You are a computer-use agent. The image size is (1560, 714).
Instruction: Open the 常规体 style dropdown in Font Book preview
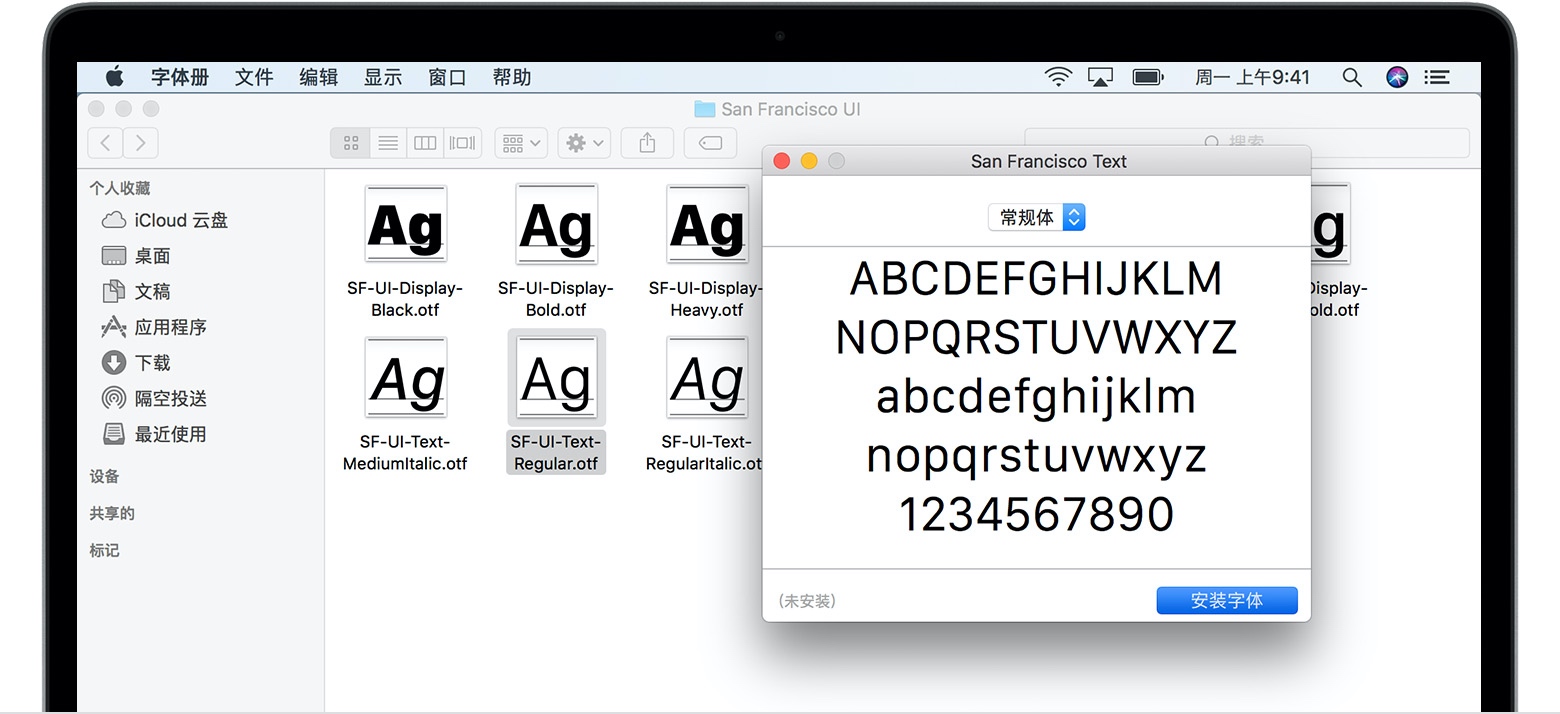pyautogui.click(x=1036, y=217)
